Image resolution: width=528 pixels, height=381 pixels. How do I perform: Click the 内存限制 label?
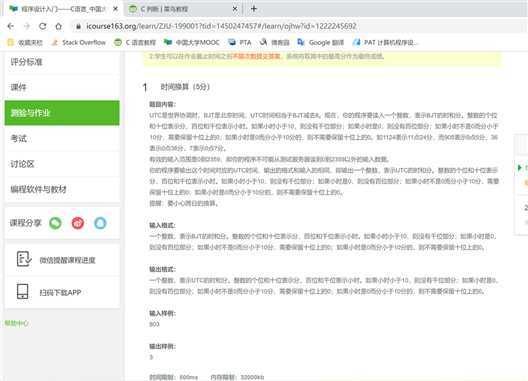pos(224,377)
